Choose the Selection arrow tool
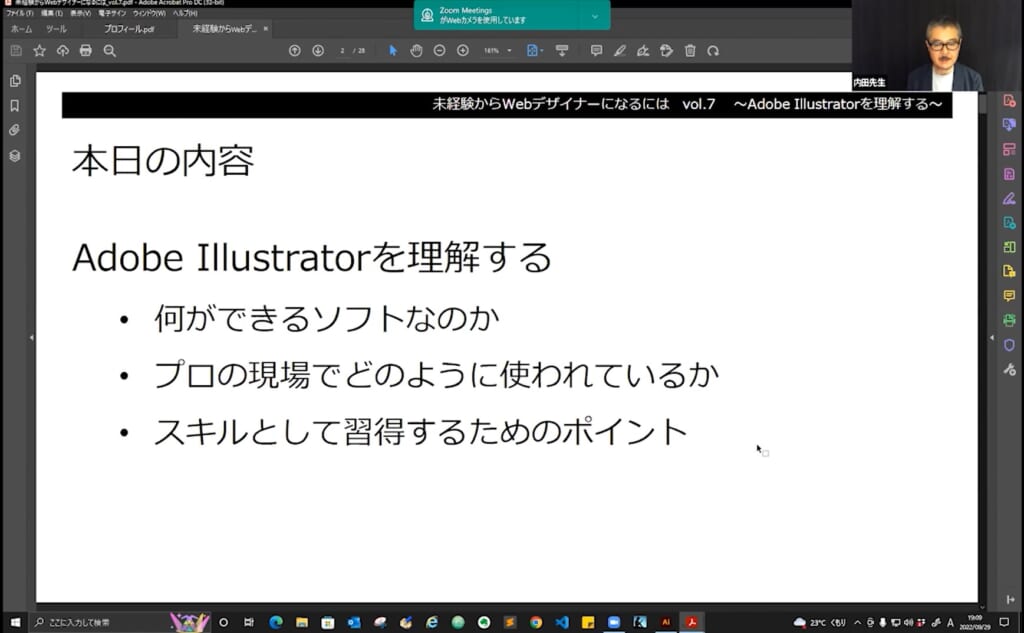1024x633 pixels. point(392,51)
